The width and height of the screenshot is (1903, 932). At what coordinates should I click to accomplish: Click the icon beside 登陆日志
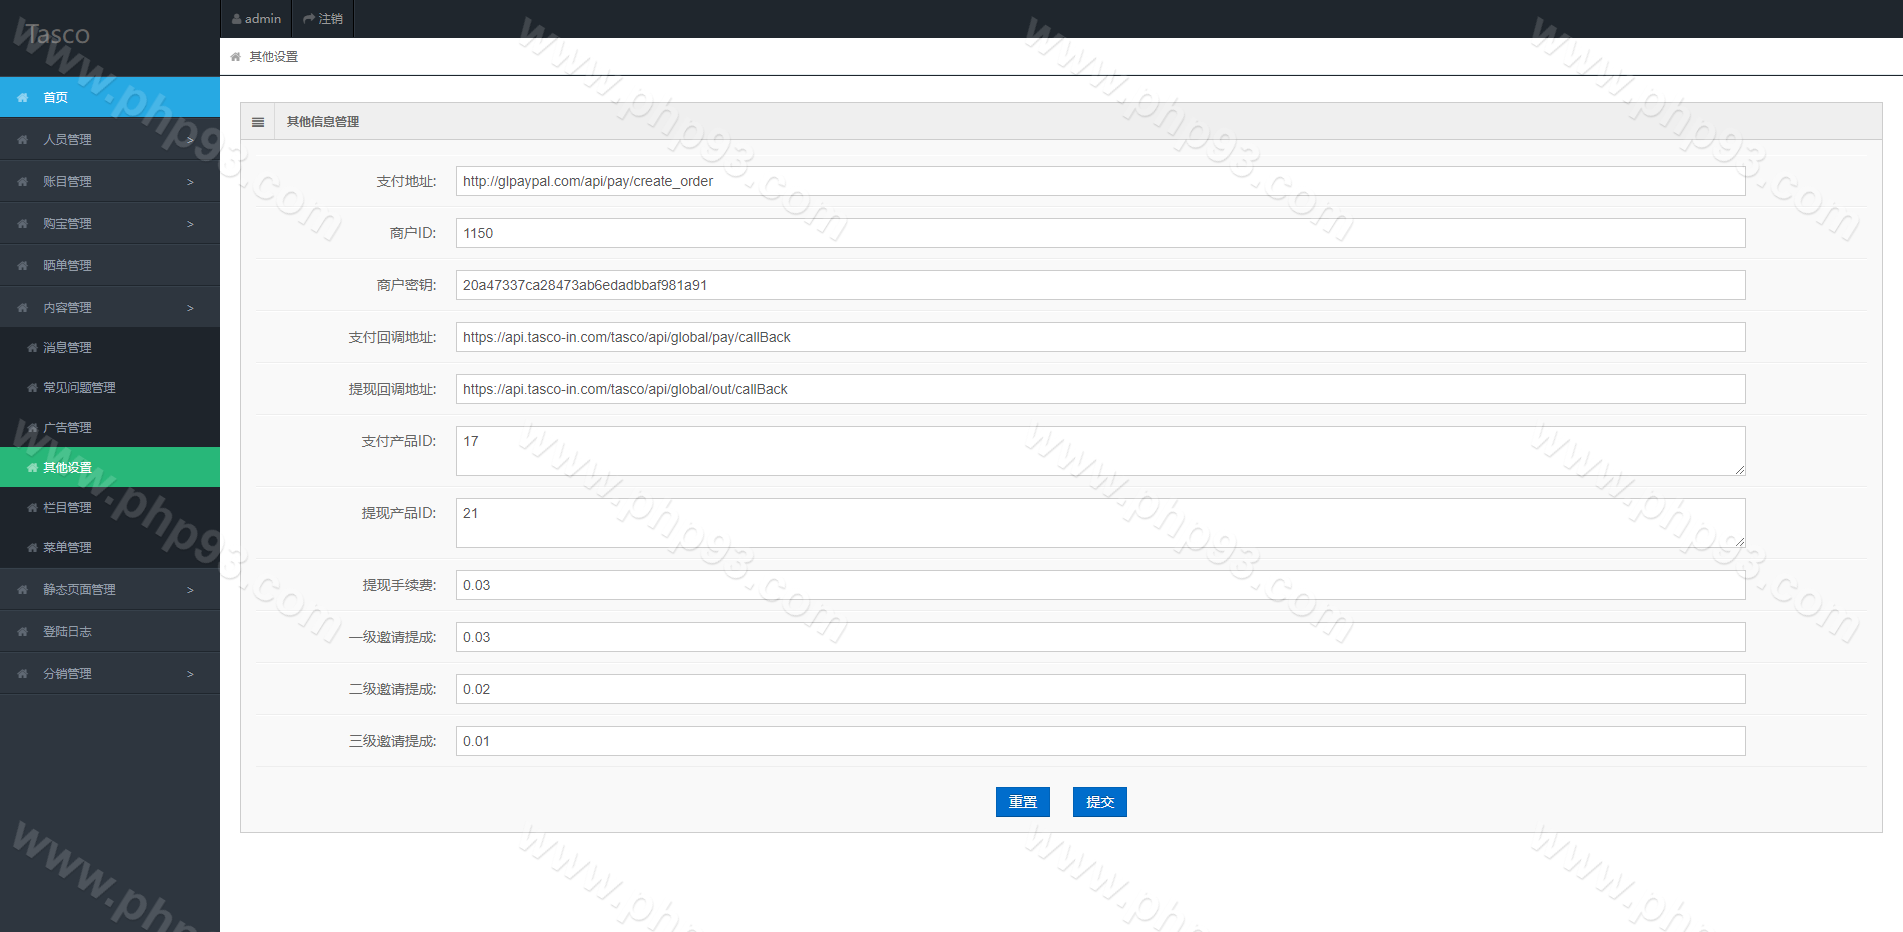(22, 632)
